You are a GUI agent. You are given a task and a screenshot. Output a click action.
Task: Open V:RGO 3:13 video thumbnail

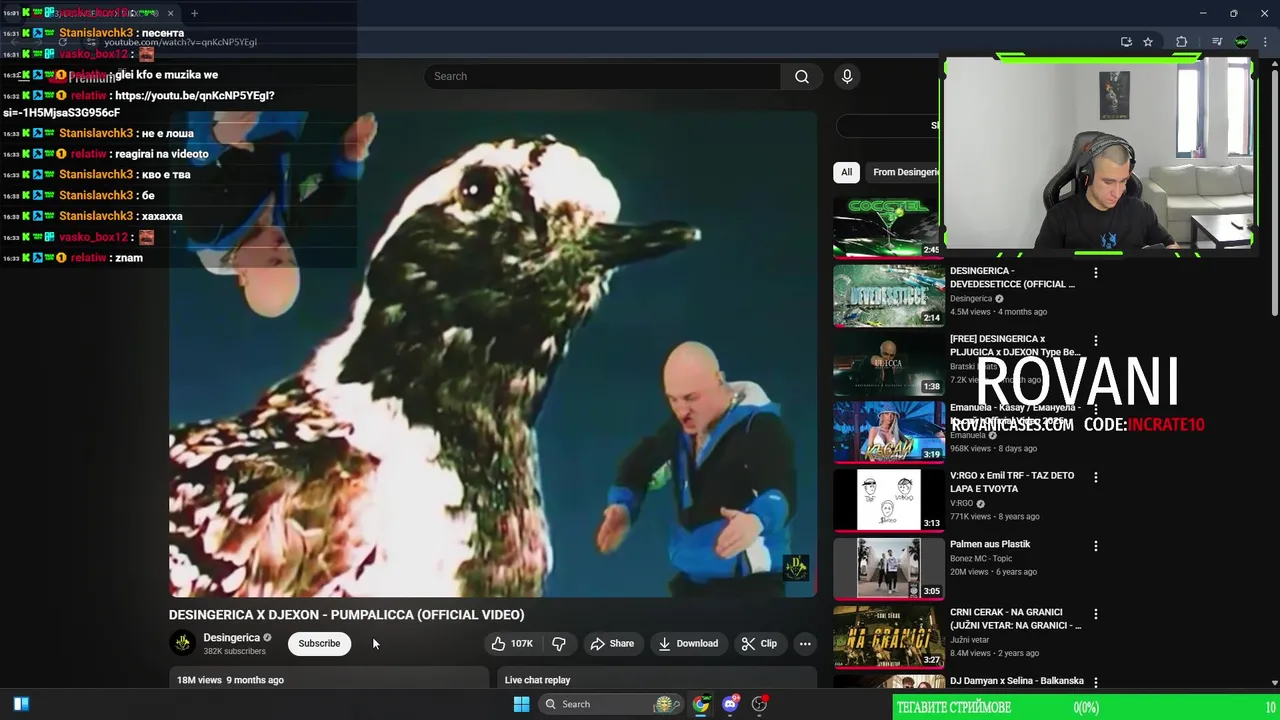tap(888, 499)
